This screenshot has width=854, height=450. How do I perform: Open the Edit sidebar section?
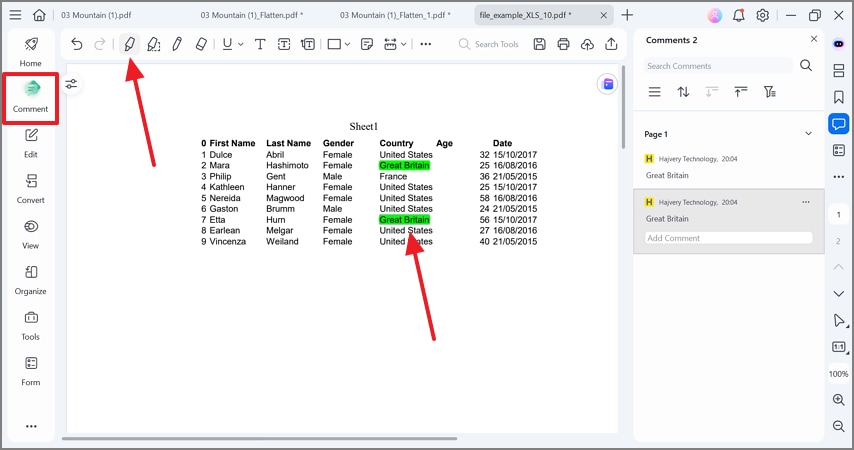click(x=30, y=143)
